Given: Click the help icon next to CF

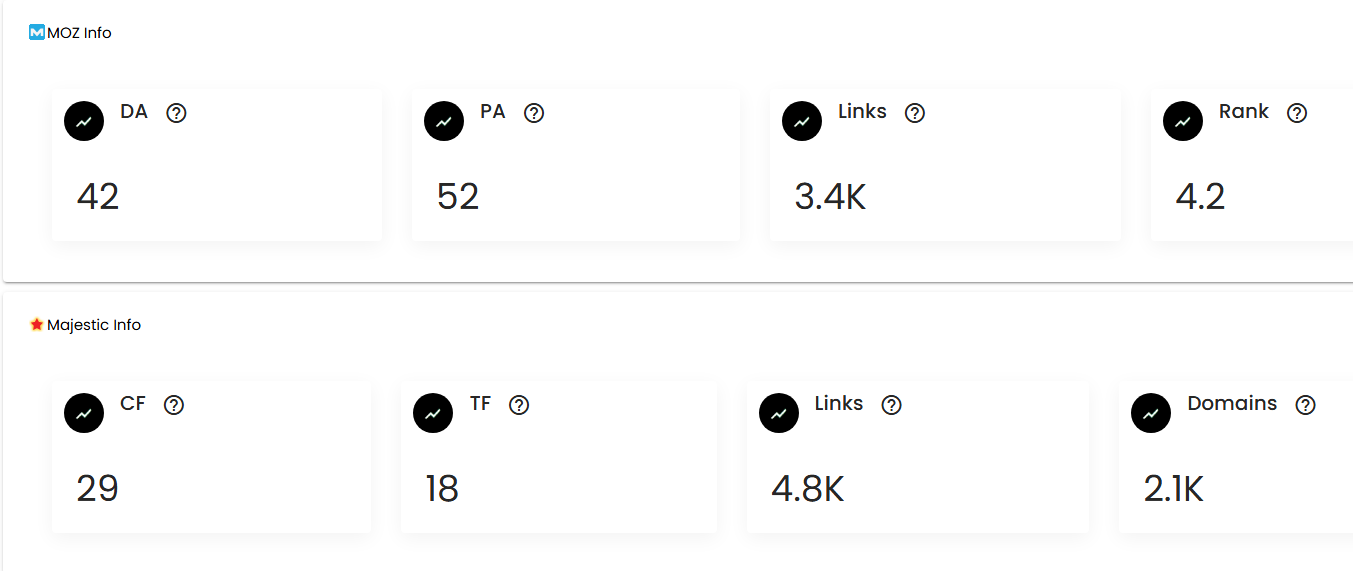Looking at the screenshot, I should (x=174, y=405).
